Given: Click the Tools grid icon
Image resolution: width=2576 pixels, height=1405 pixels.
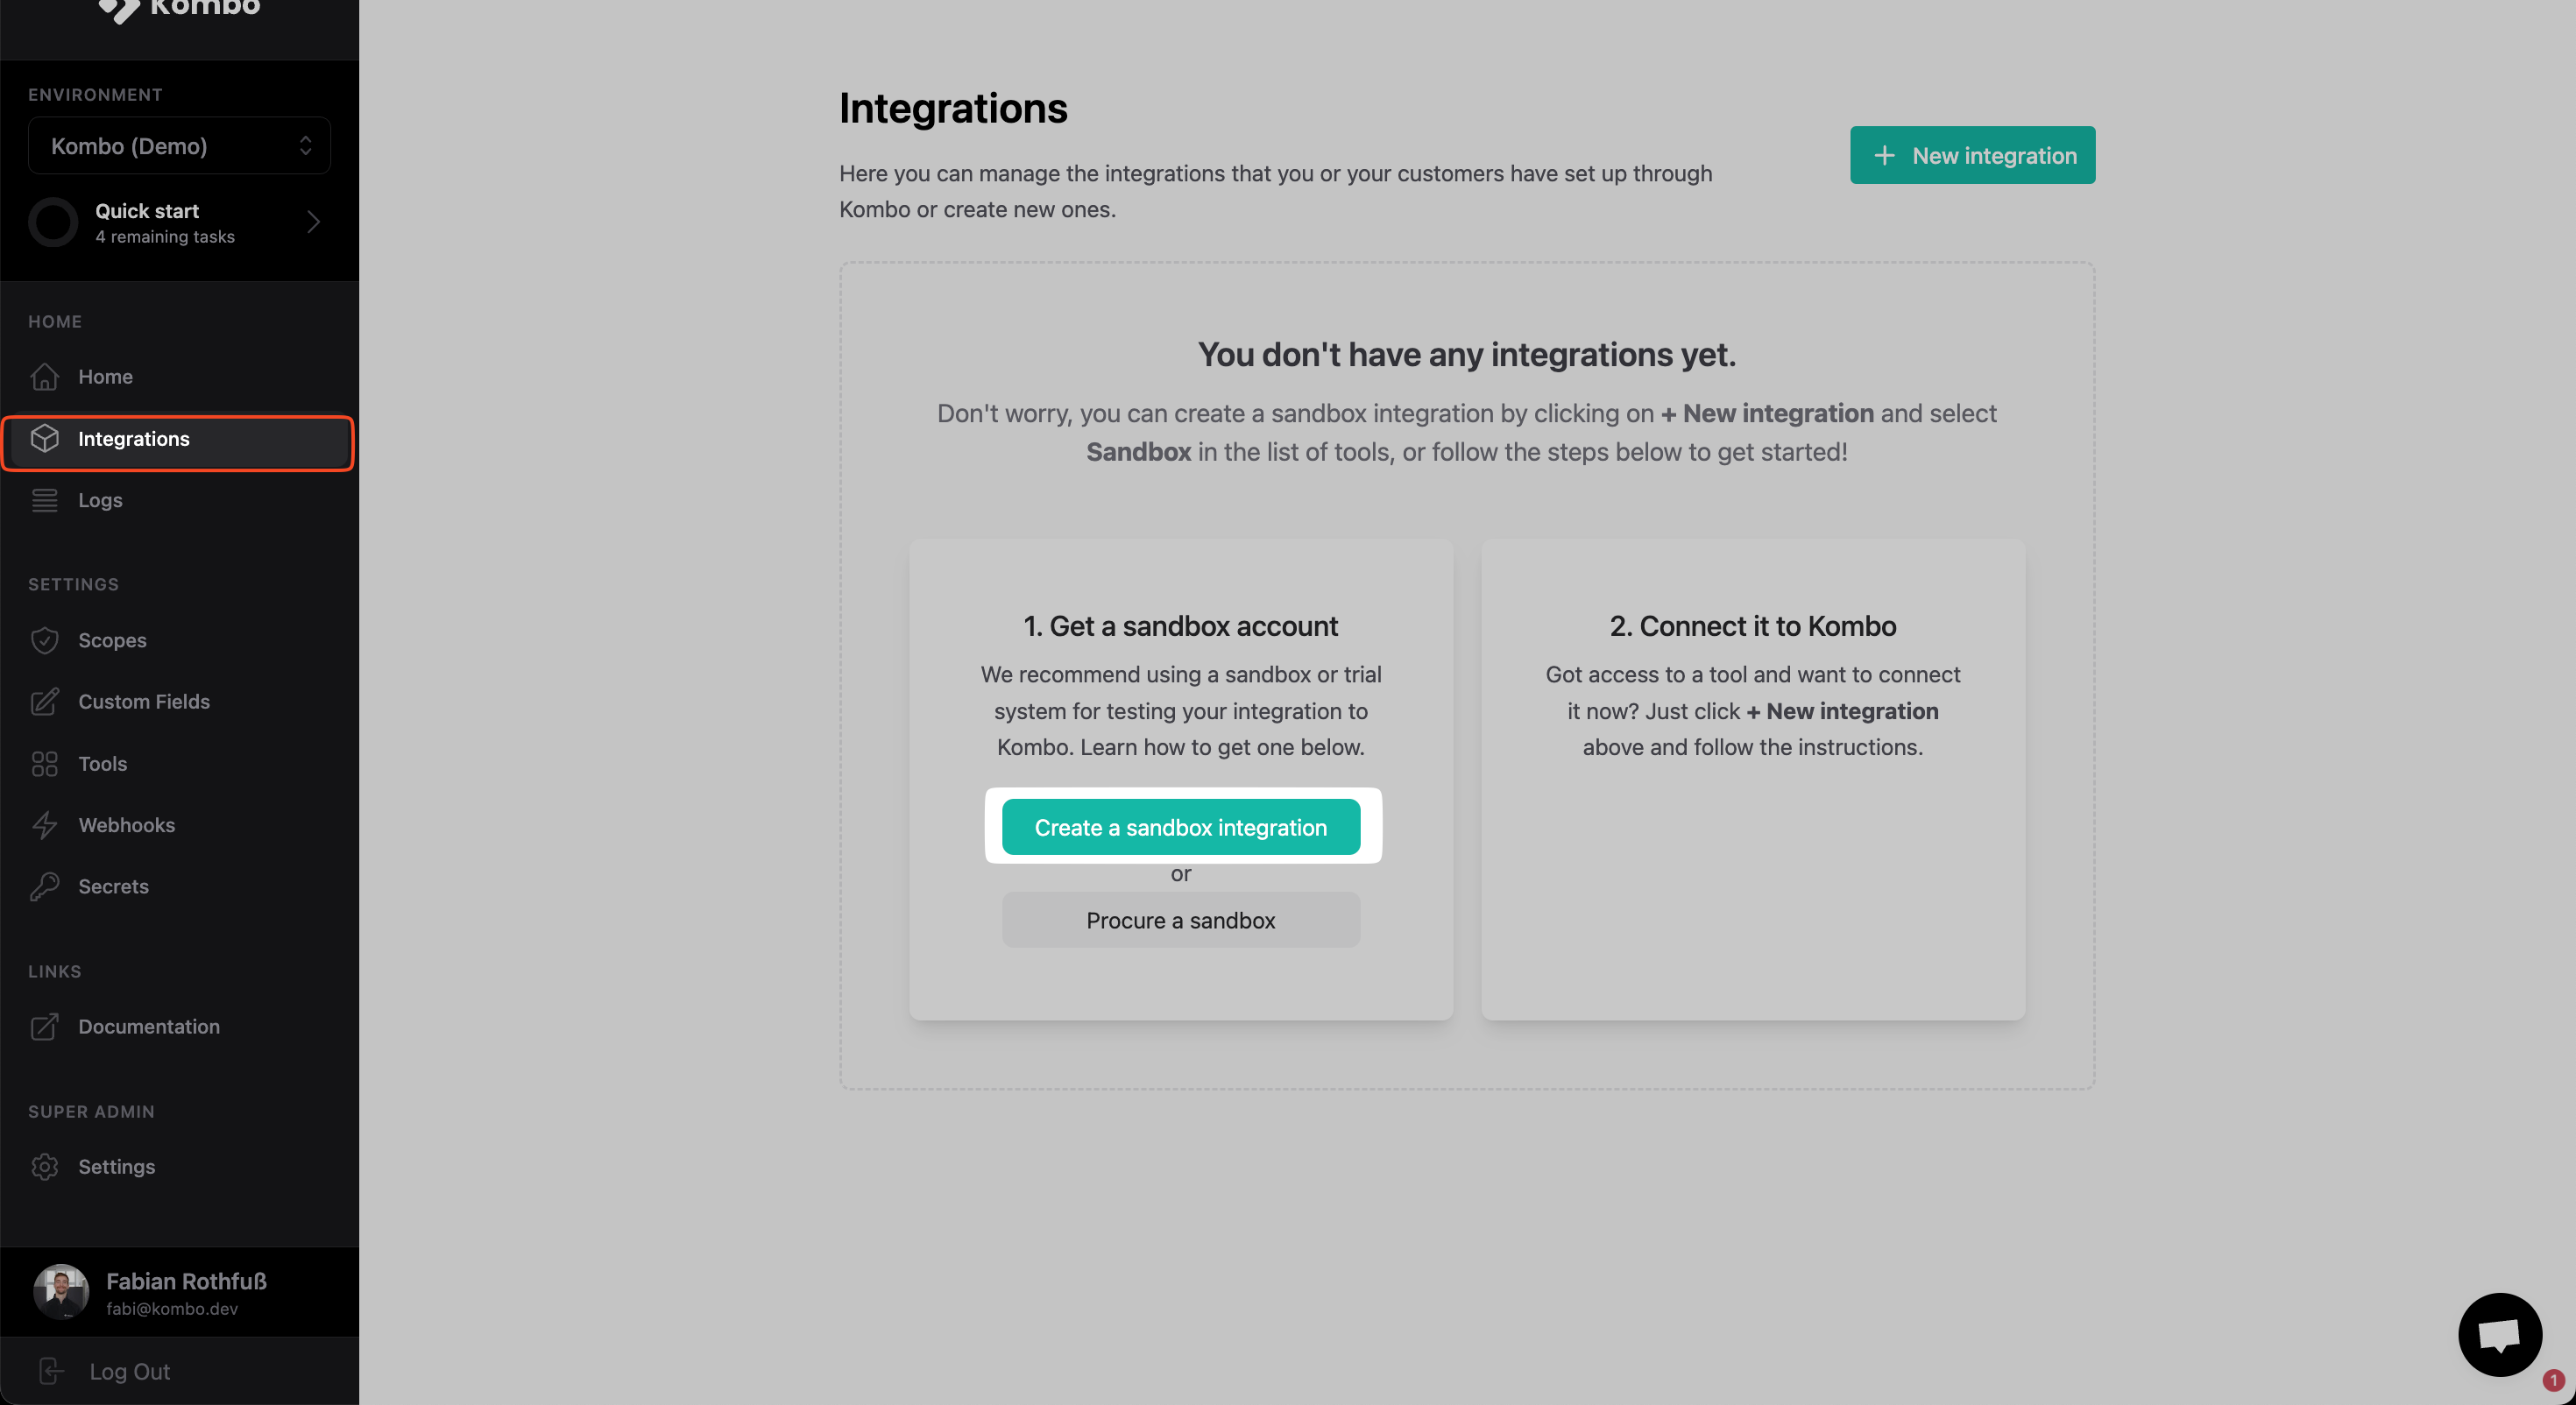Looking at the screenshot, I should point(45,764).
